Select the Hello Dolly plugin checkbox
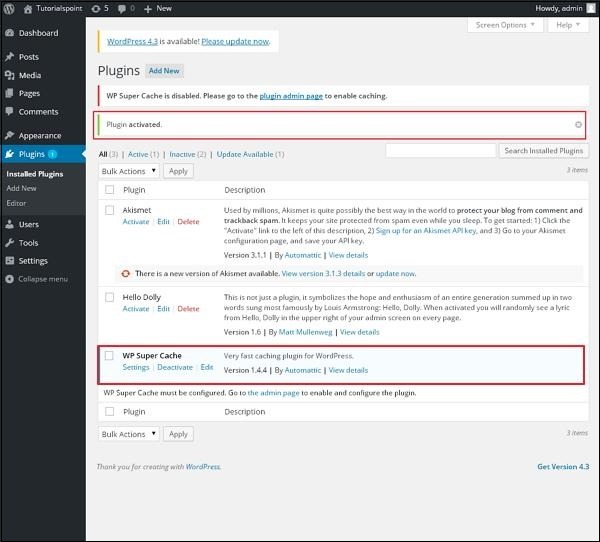Viewport: 600px width, 542px height. 110,297
